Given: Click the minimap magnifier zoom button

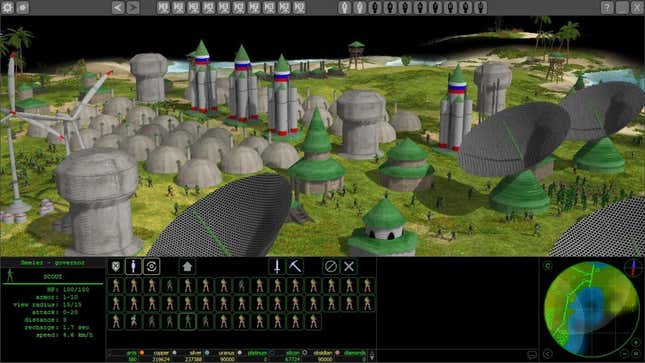Looking at the screenshot, I should pos(548,266).
